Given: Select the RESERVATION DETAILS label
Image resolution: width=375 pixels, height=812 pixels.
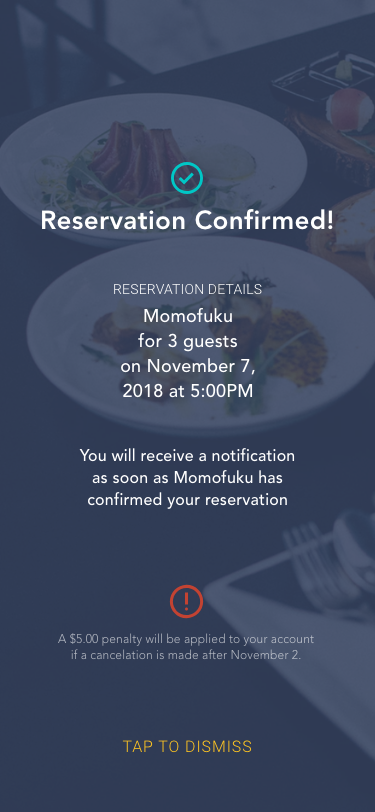Looking at the screenshot, I should point(187,289).
